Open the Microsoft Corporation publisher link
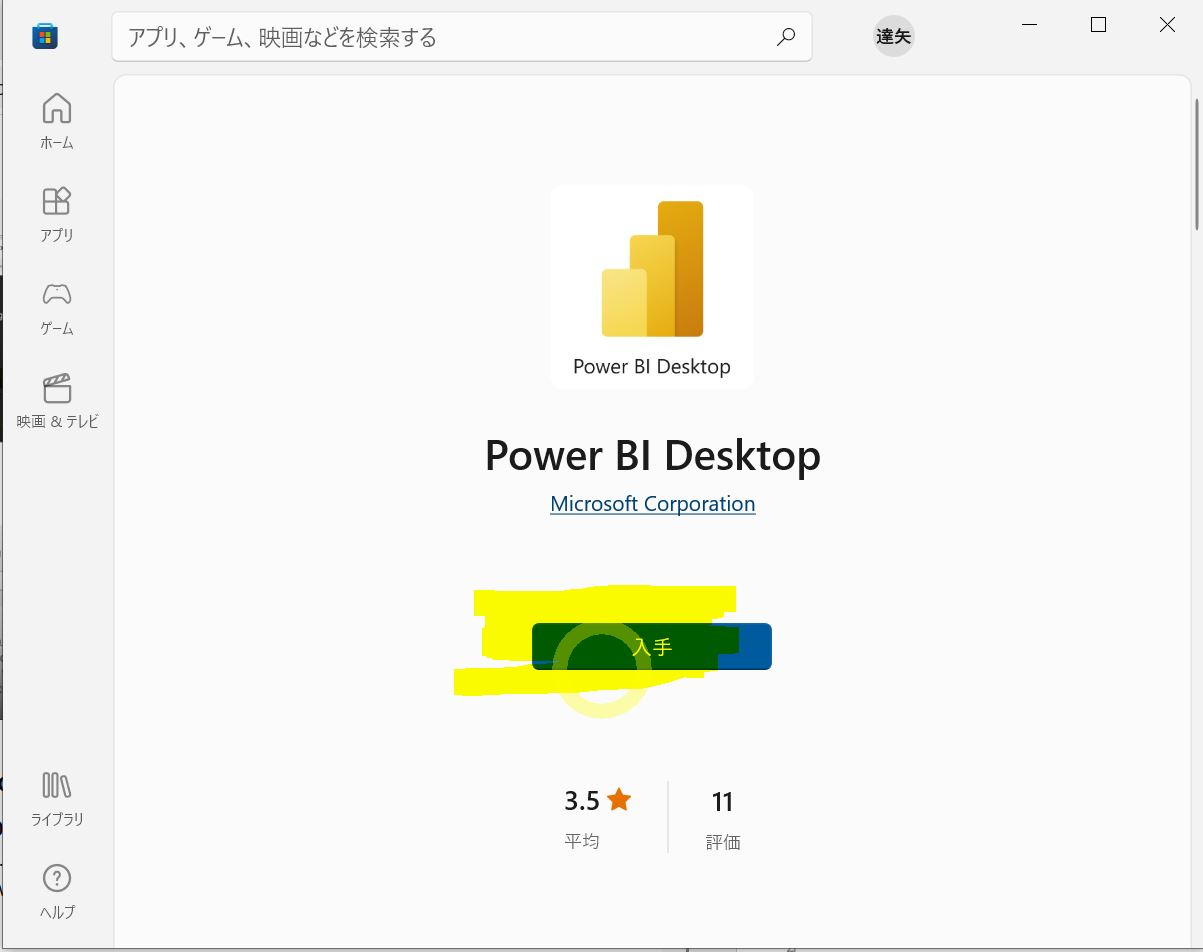1203x952 pixels. pyautogui.click(x=652, y=503)
